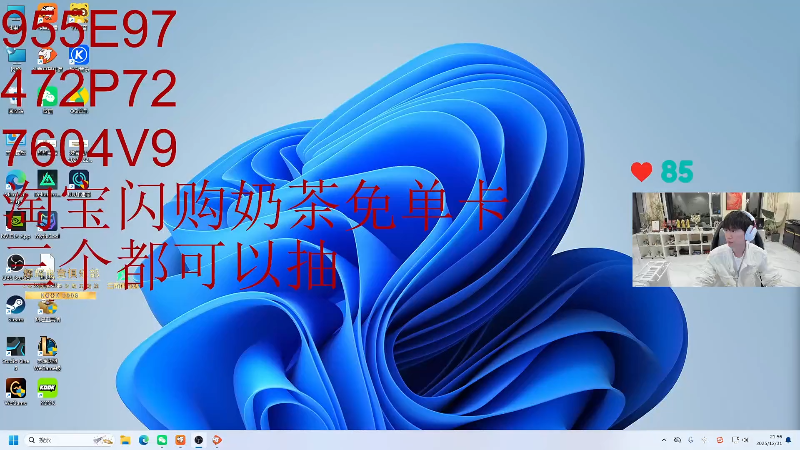Open the notification bell in the taskbar

(789, 440)
